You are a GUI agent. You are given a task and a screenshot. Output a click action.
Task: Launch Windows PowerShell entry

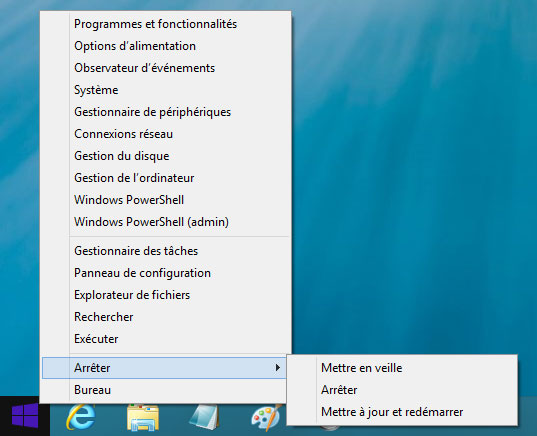[166, 200]
